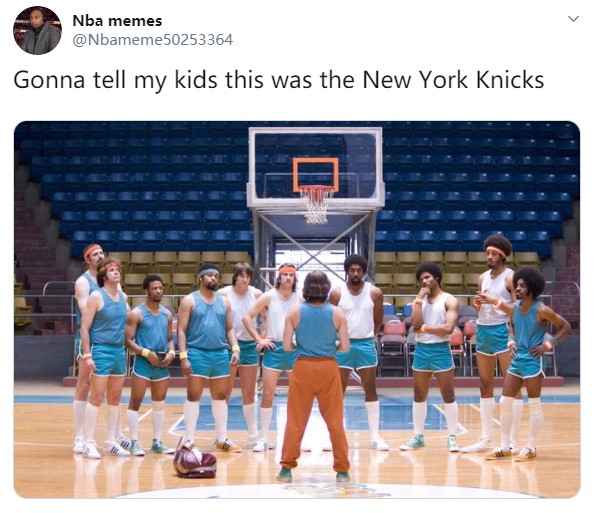Click the basketball net in the photo
Image resolution: width=595 pixels, height=513 pixels.
316,205
